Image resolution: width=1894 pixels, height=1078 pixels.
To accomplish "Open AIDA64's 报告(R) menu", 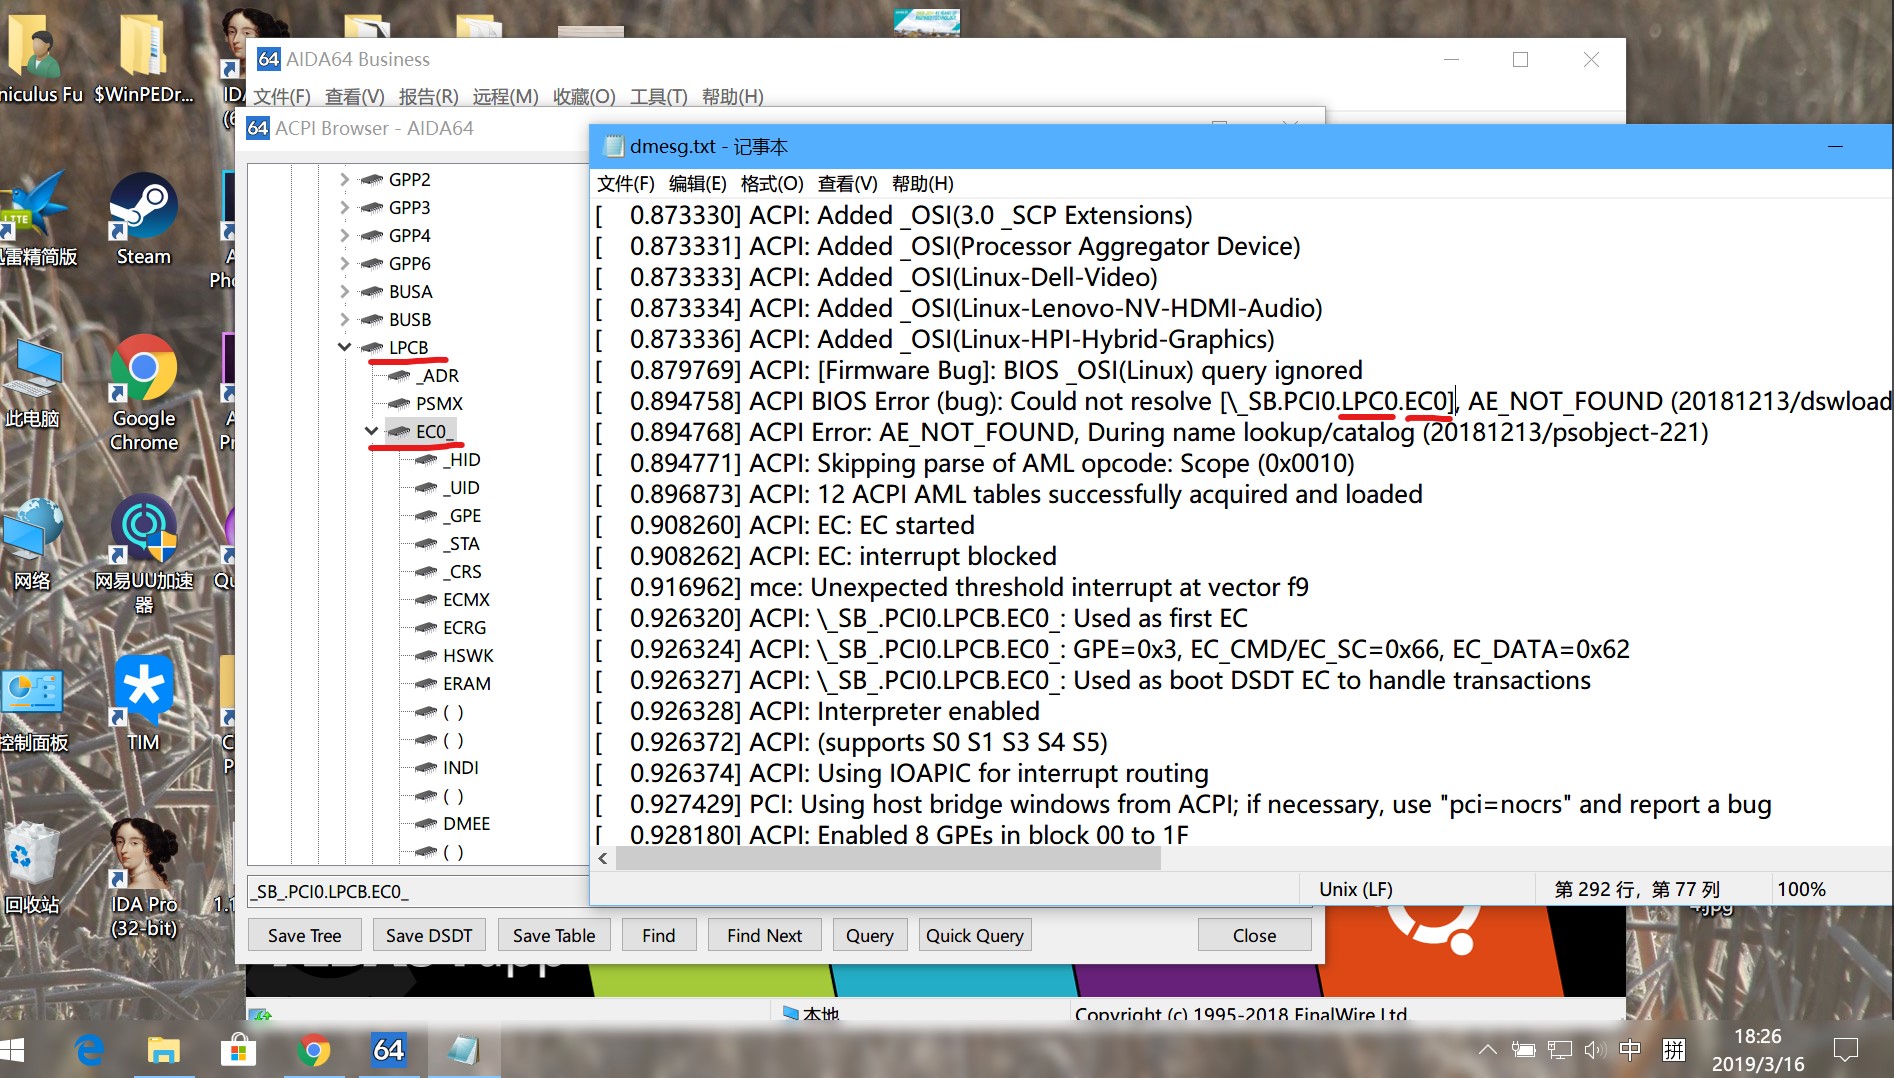I will [x=428, y=96].
